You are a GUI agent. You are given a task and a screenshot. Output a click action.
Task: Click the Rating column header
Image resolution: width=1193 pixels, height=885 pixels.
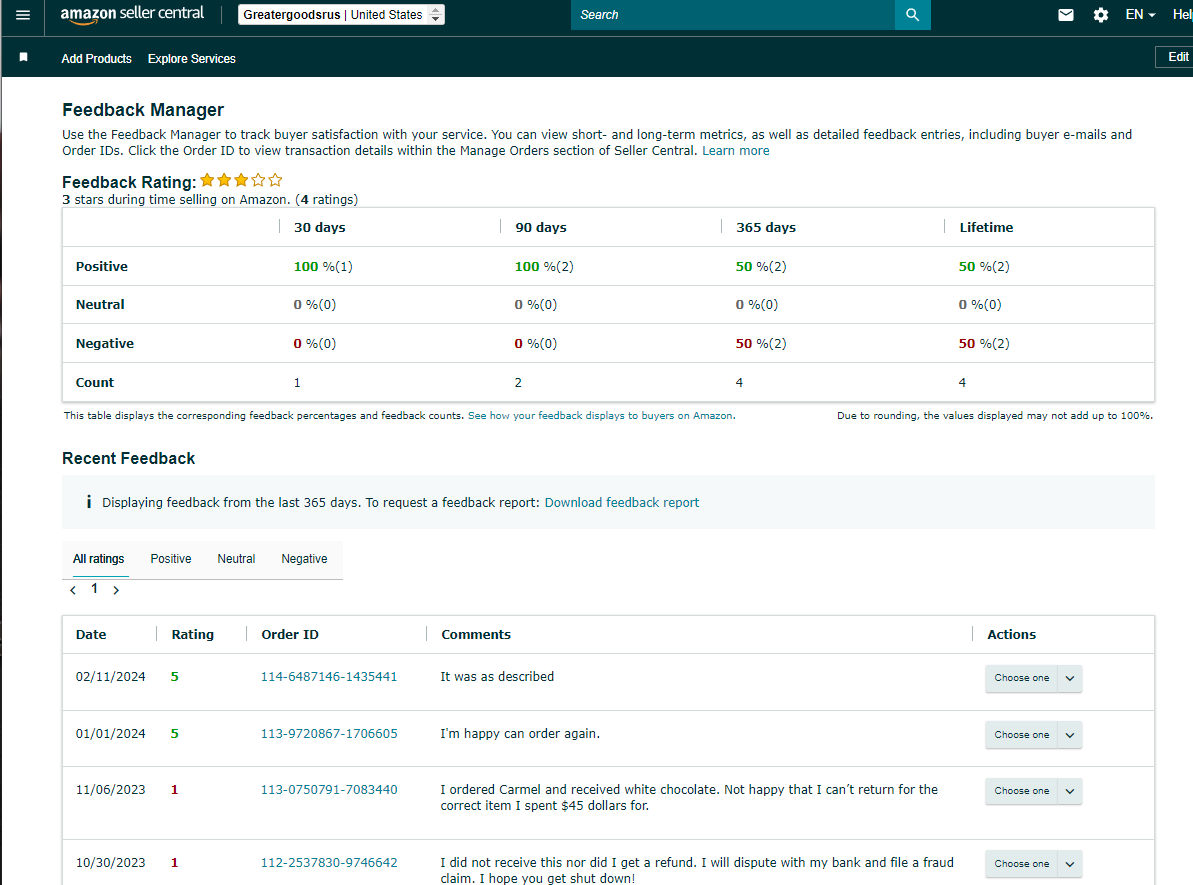192,635
